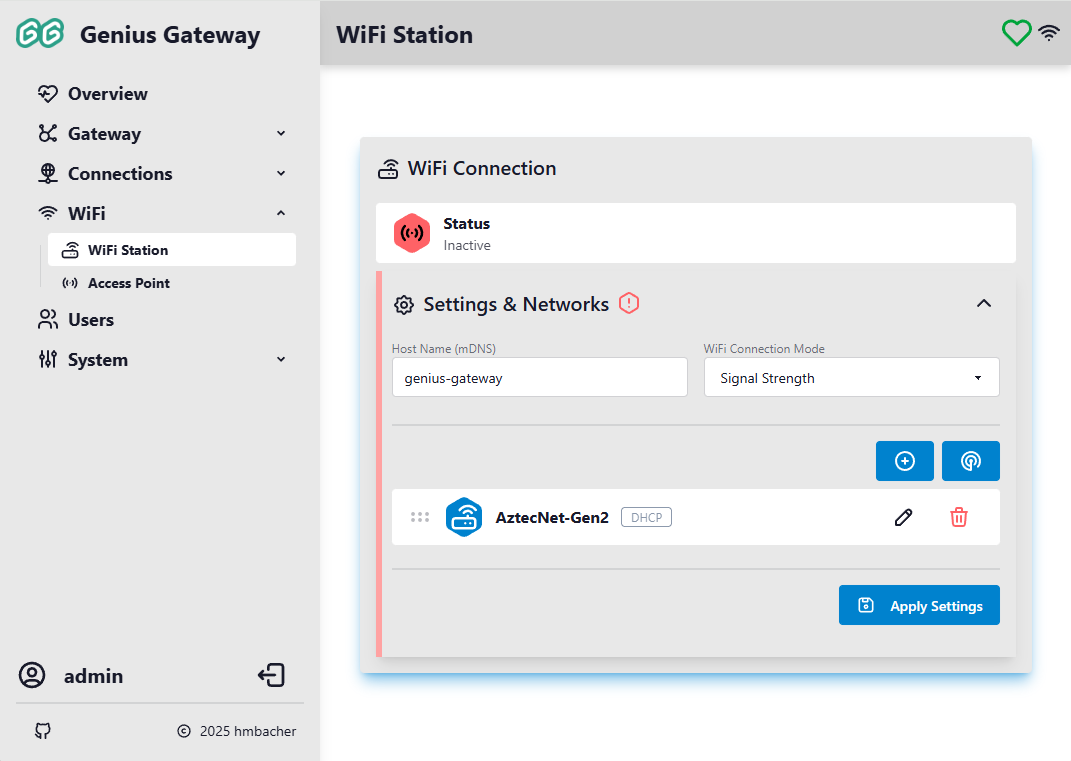Go to the Overview page
Viewport: 1071px width, 761px height.
pyautogui.click(x=107, y=94)
